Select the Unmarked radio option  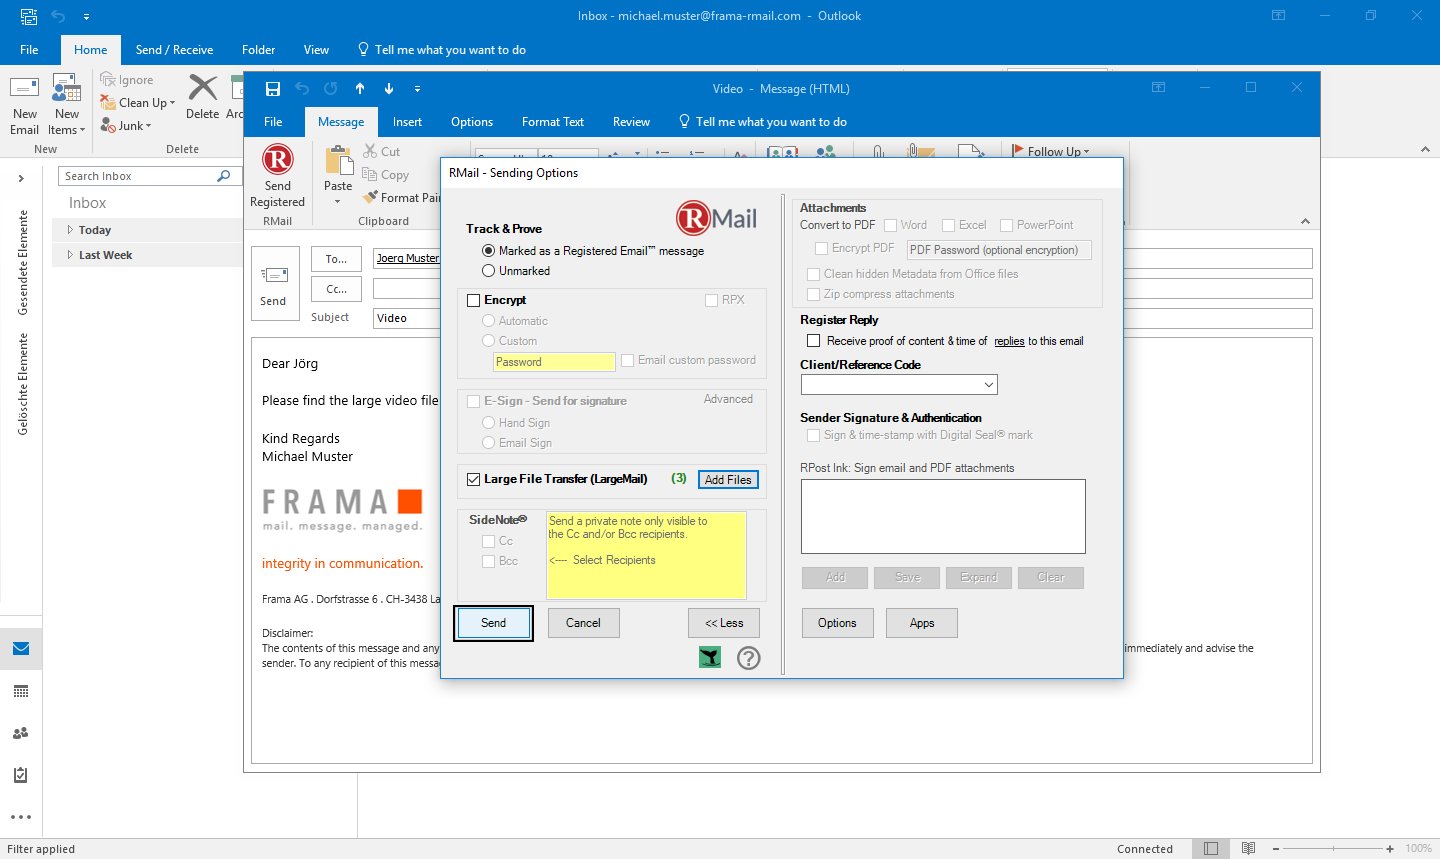pos(488,271)
